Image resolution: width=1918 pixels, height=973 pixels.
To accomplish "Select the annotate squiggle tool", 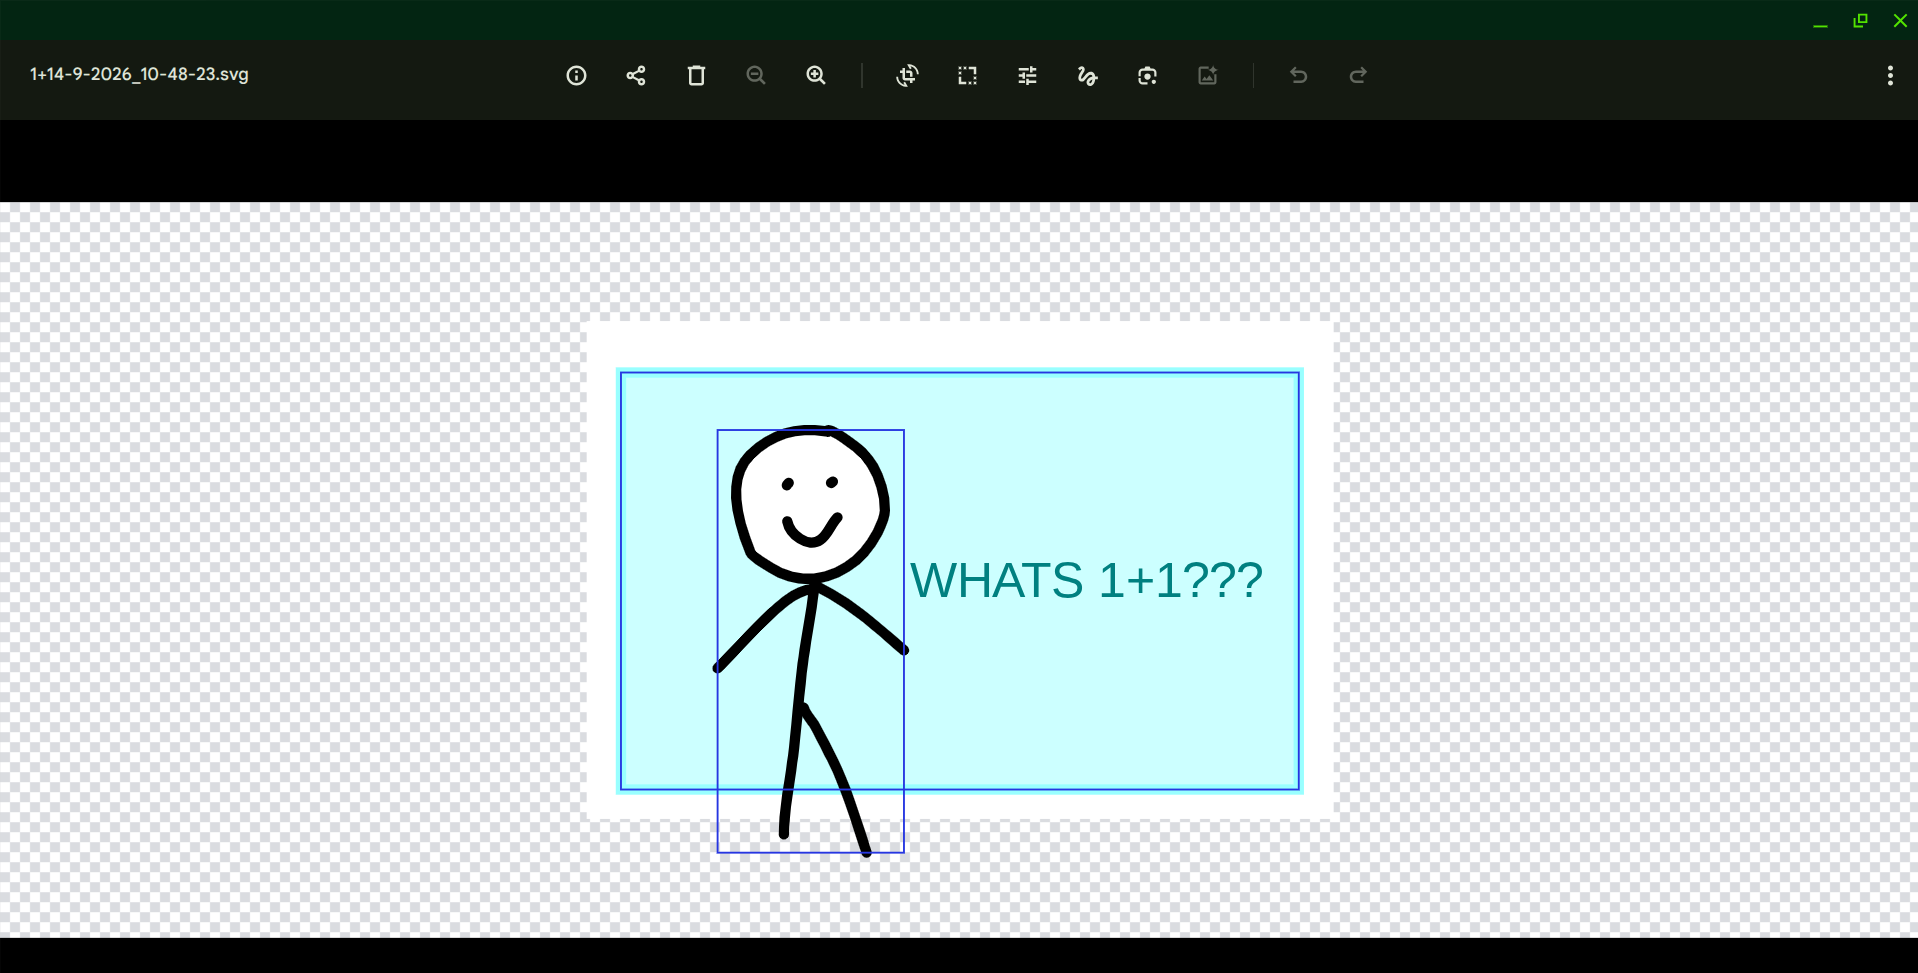I will [1087, 76].
